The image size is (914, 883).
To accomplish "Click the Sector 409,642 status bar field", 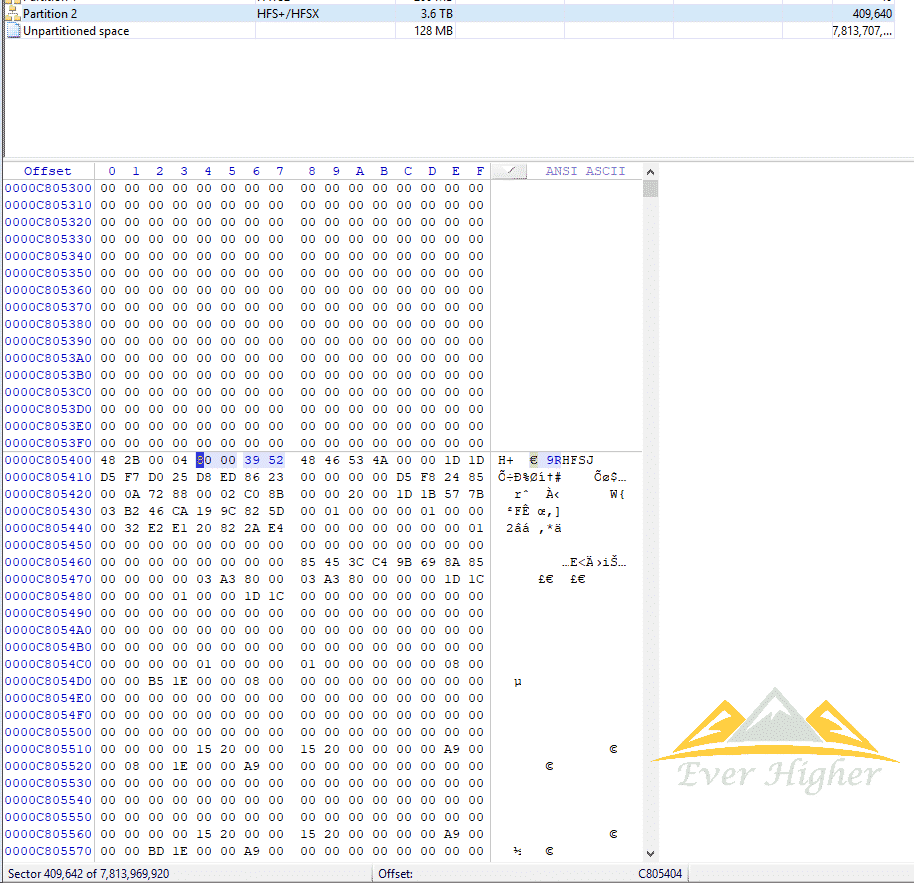I will point(88,873).
